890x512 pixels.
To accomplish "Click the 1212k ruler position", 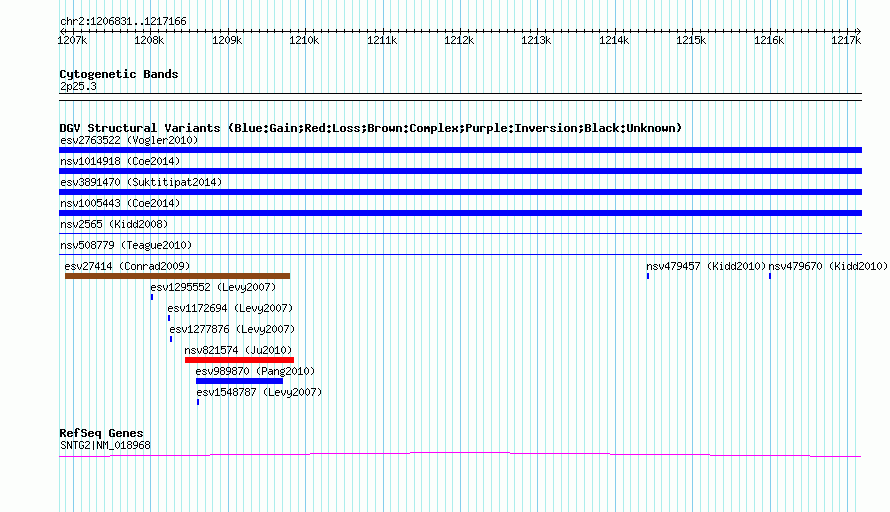I will [x=459, y=40].
